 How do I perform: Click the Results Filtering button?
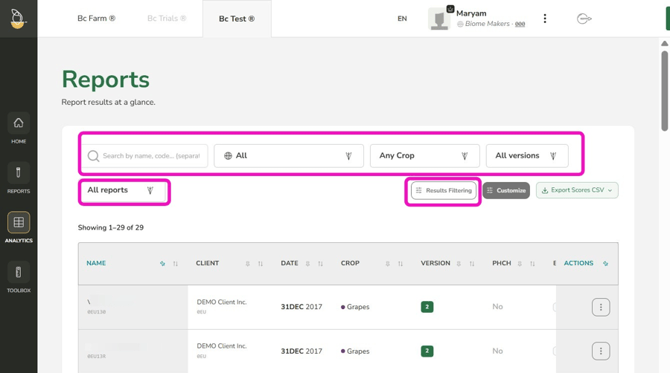click(x=444, y=191)
